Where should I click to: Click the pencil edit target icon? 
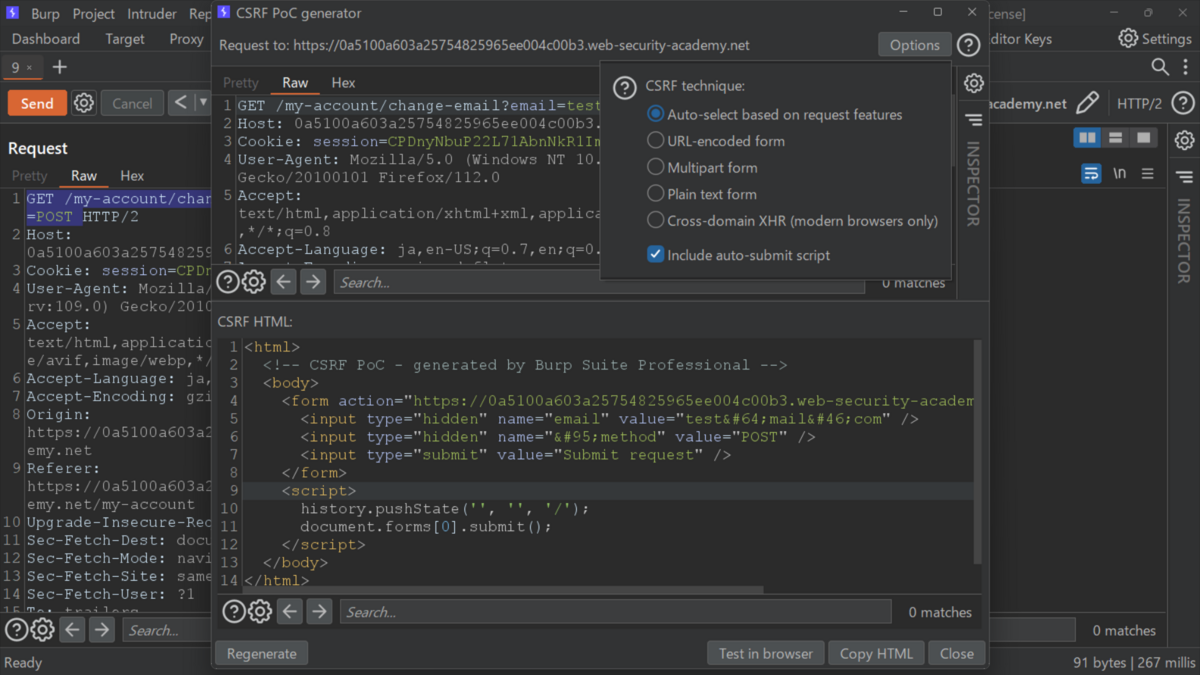[1087, 103]
